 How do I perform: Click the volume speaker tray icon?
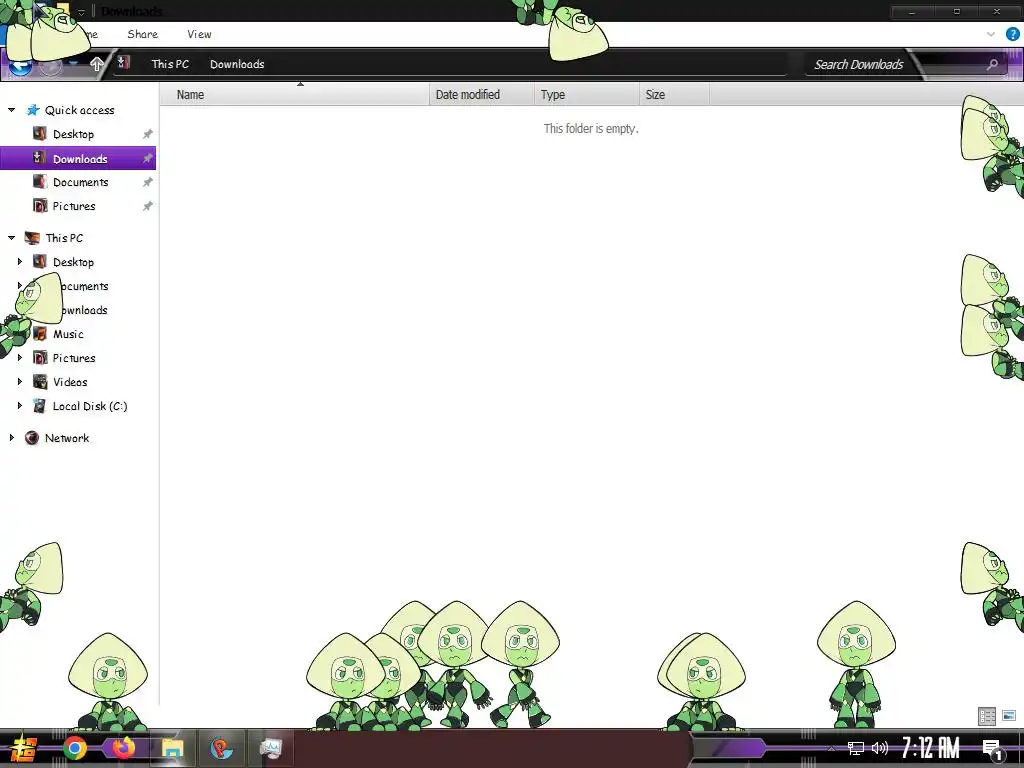click(880, 748)
